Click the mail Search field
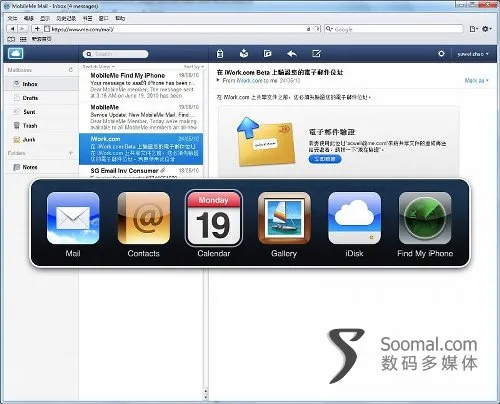The image size is (500, 404). pos(115,54)
